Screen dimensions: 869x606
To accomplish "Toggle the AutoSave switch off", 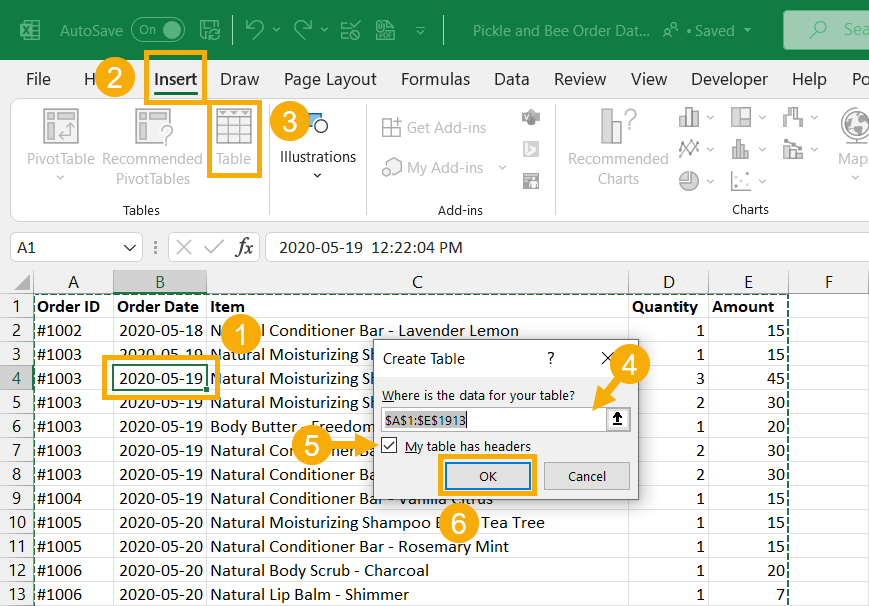I will coord(158,30).
